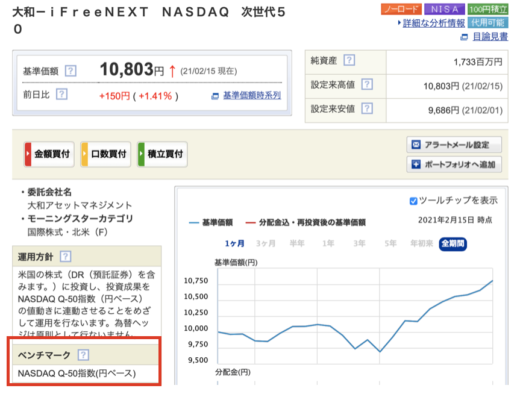Click the +150円 change value

(x=114, y=96)
